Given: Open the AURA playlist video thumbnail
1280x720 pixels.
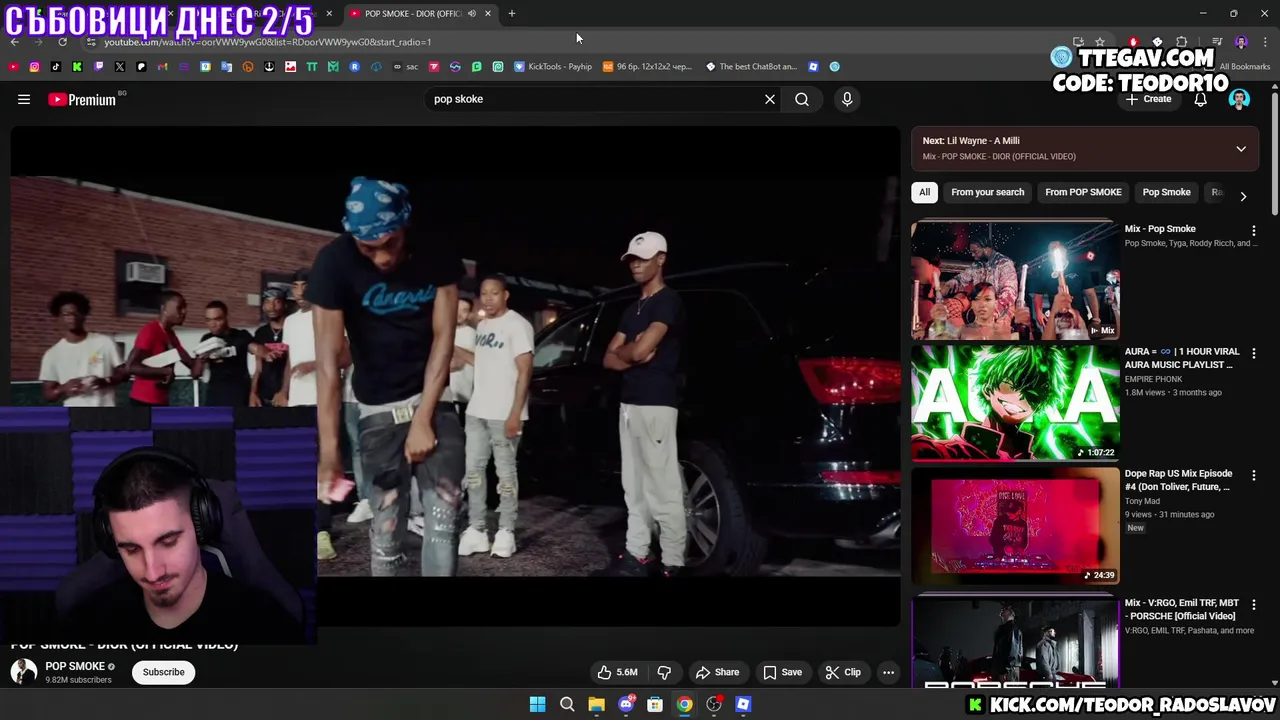Looking at the screenshot, I should tap(1015, 403).
